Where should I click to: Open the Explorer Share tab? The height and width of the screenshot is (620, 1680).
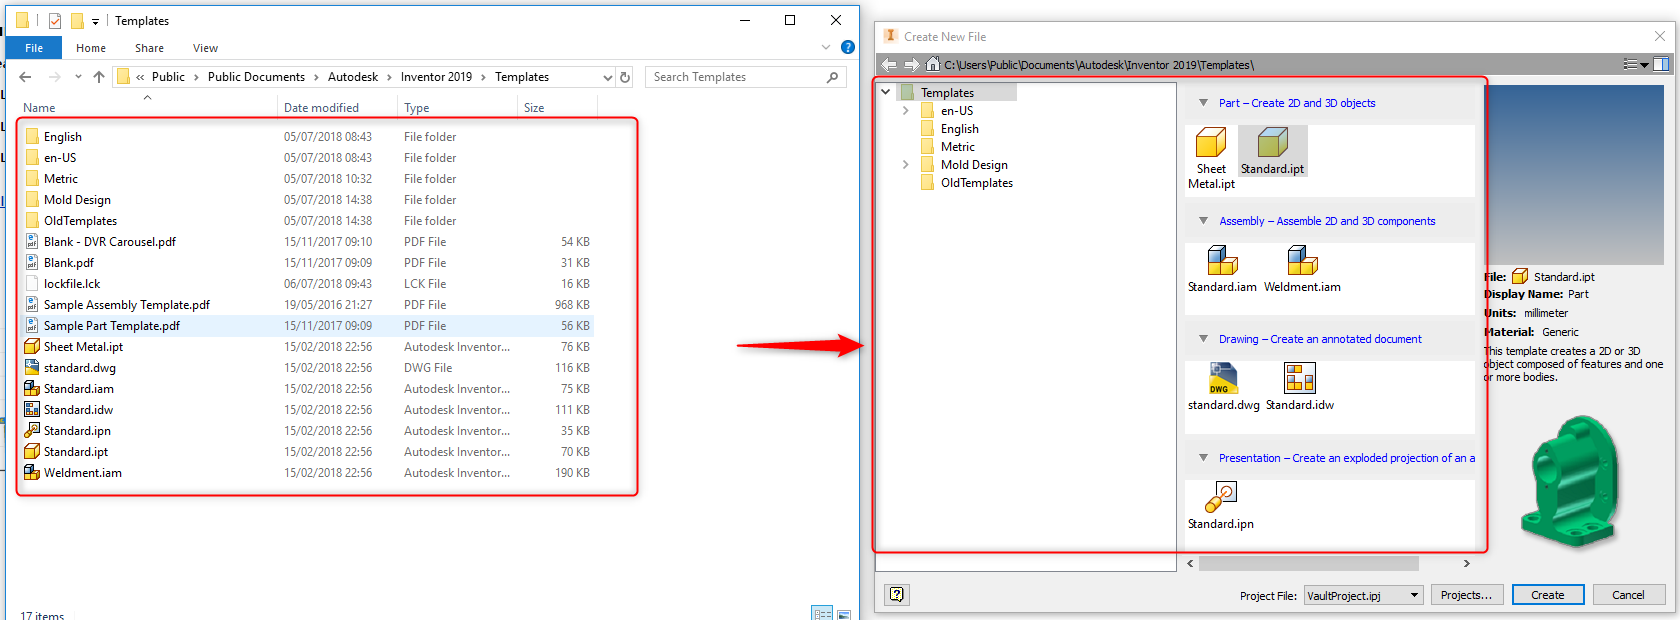tap(149, 48)
